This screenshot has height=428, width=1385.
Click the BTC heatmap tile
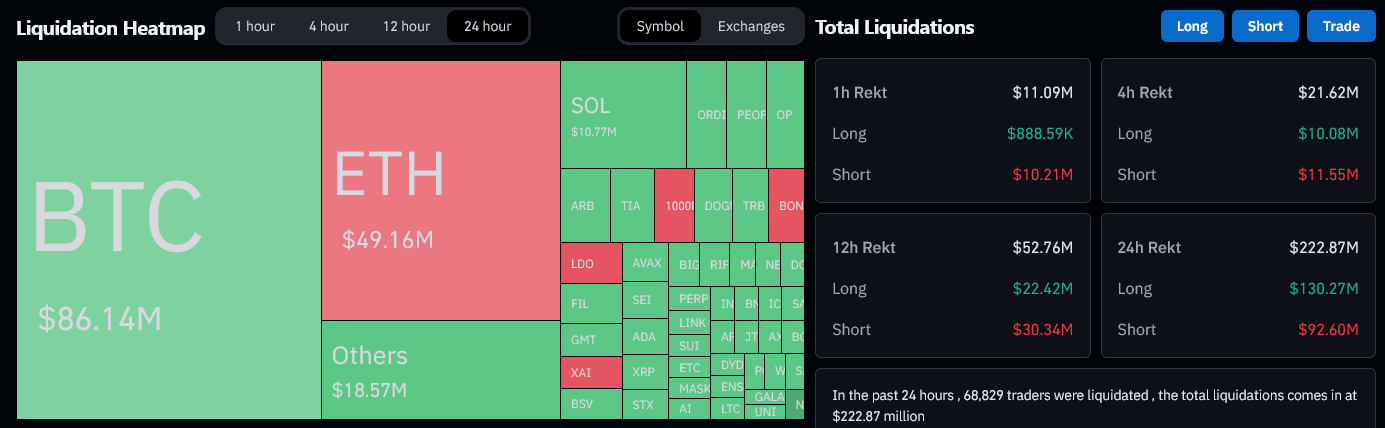tap(169, 240)
